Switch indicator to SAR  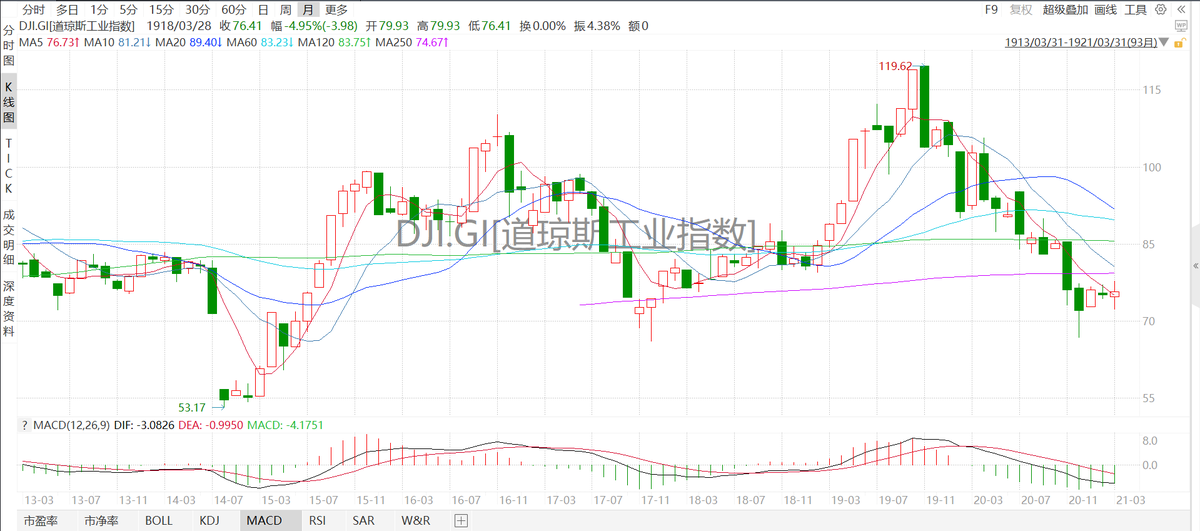(363, 520)
